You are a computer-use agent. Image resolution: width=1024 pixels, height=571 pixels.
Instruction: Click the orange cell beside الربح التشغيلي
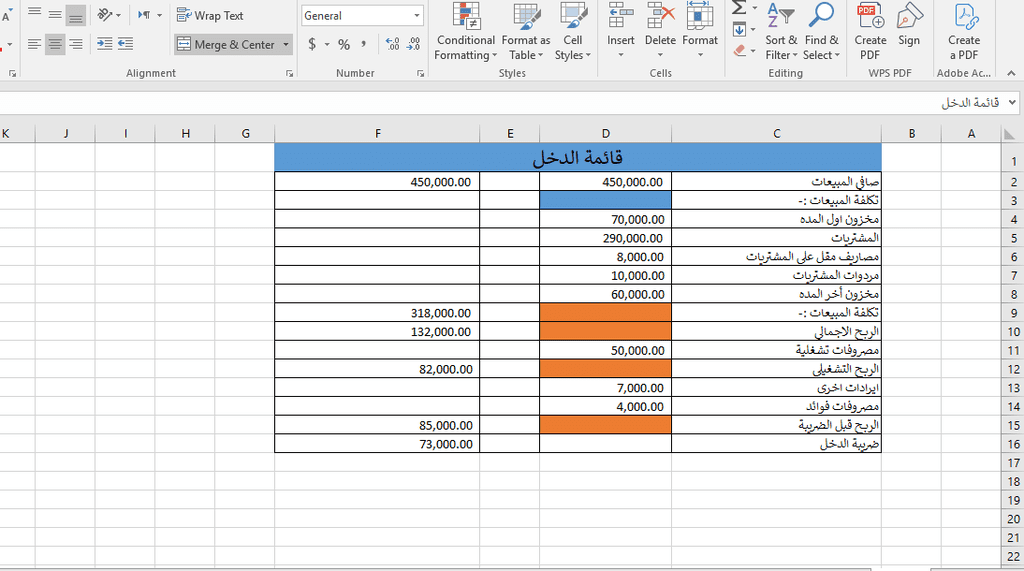click(605, 369)
